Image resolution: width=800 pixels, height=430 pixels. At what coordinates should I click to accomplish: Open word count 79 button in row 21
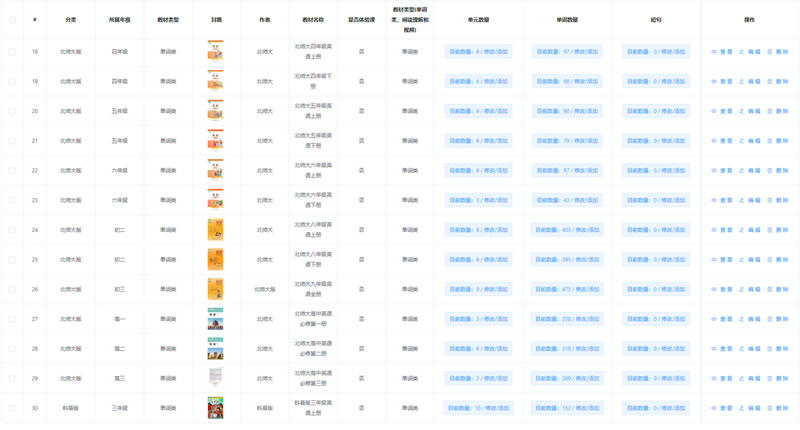tap(567, 141)
